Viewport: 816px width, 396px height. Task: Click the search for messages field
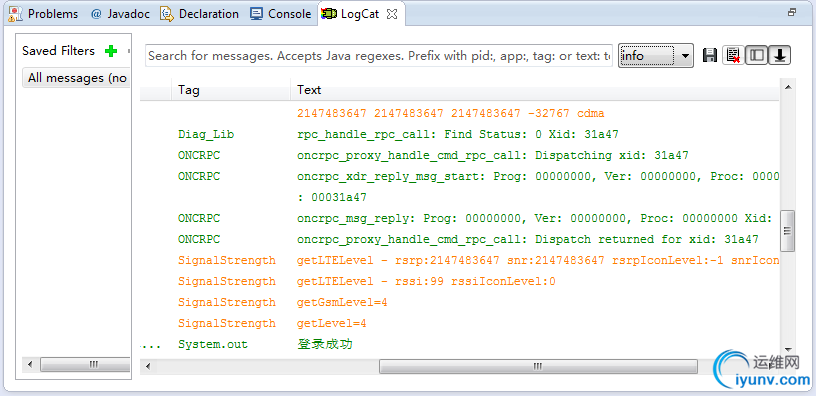coord(379,56)
